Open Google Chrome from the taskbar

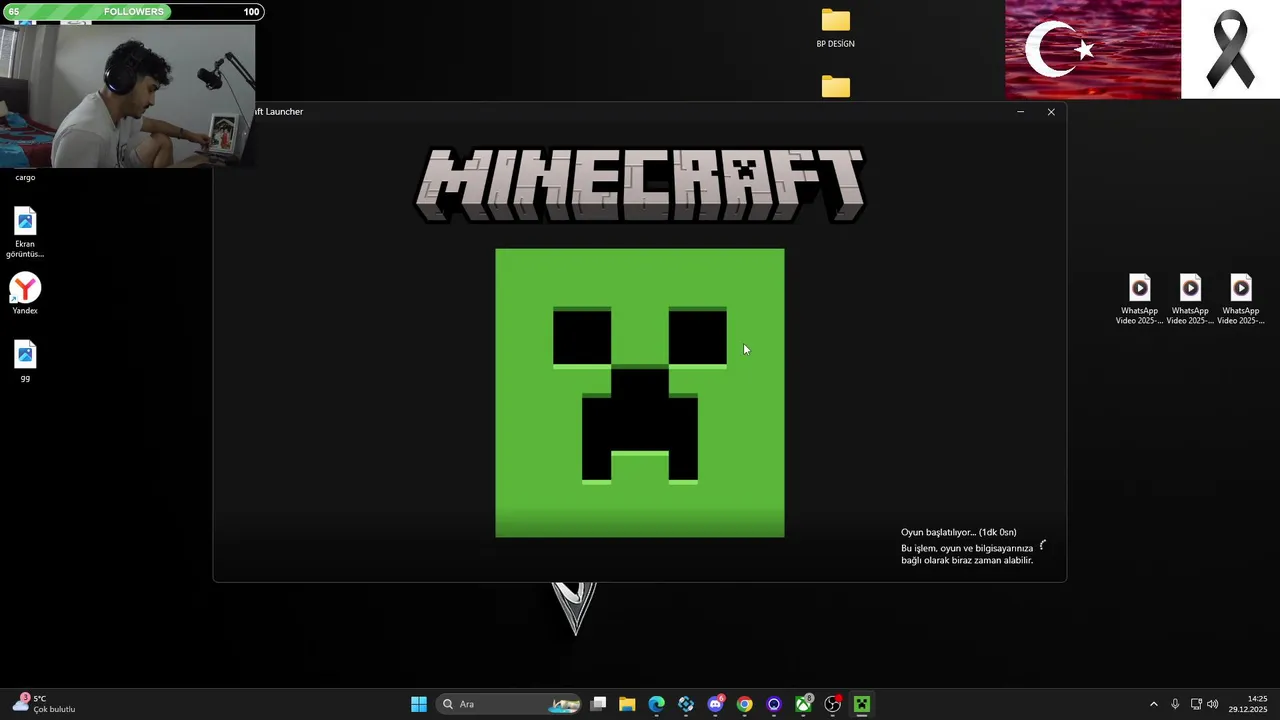[744, 704]
